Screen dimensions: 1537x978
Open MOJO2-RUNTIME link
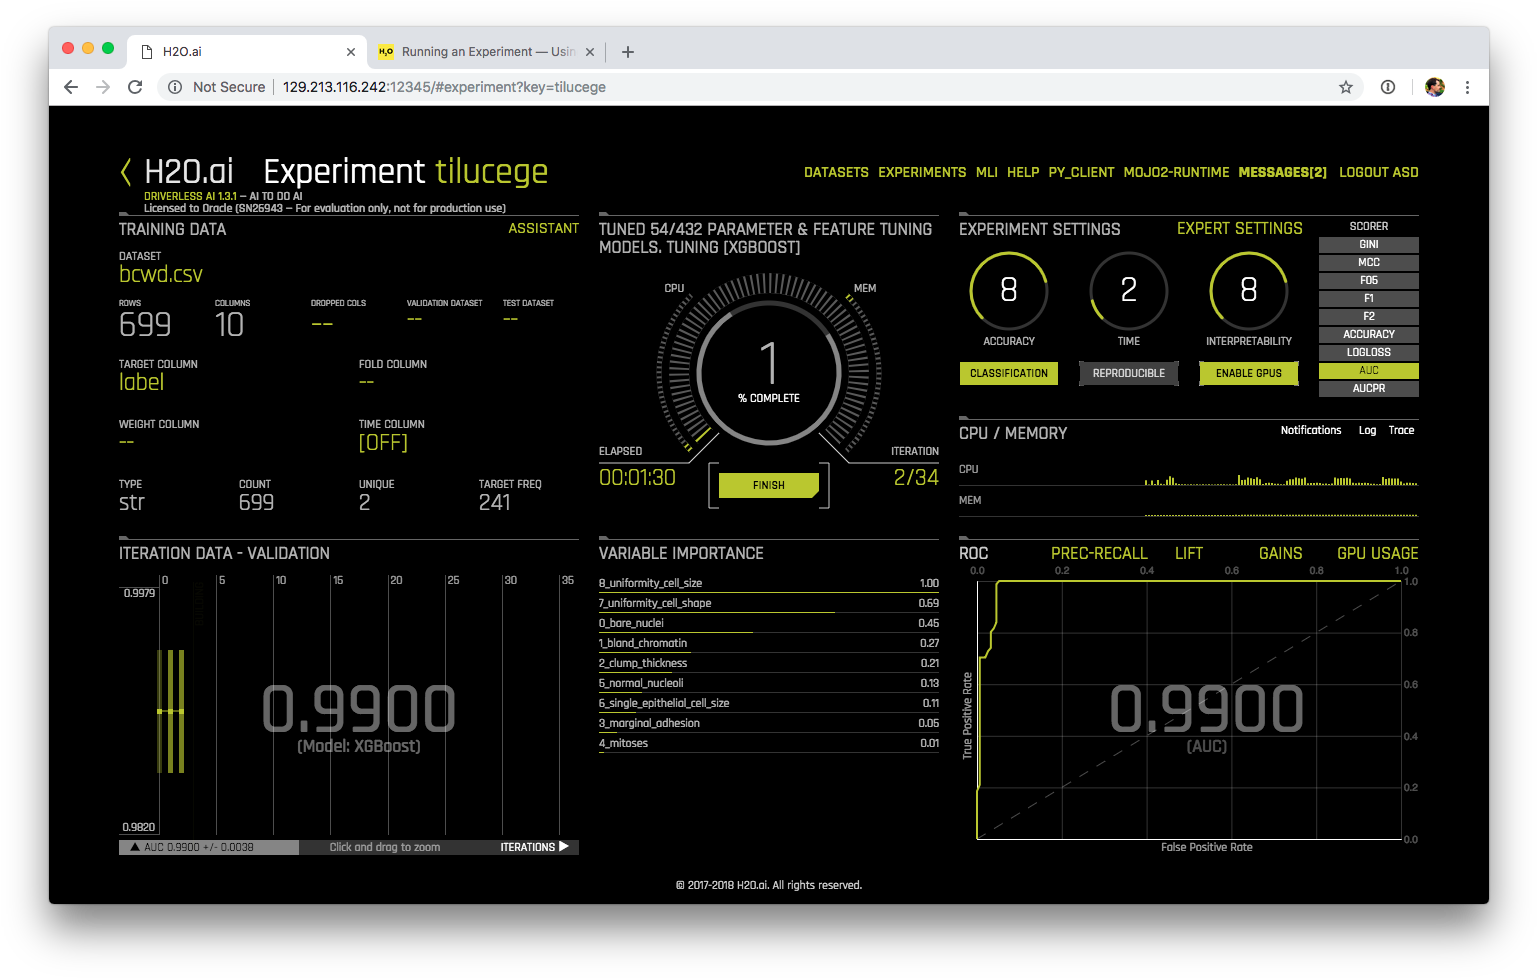click(1176, 172)
